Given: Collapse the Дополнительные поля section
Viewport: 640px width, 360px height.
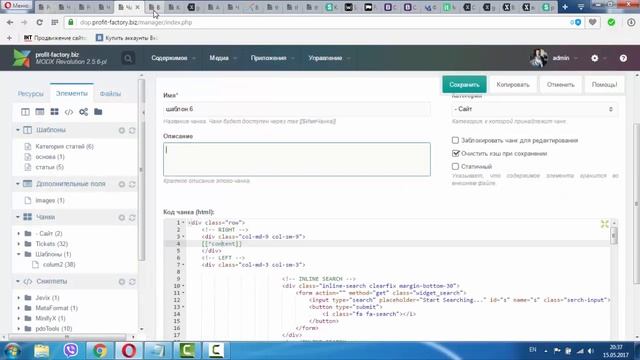Looking at the screenshot, I should click(18, 184).
